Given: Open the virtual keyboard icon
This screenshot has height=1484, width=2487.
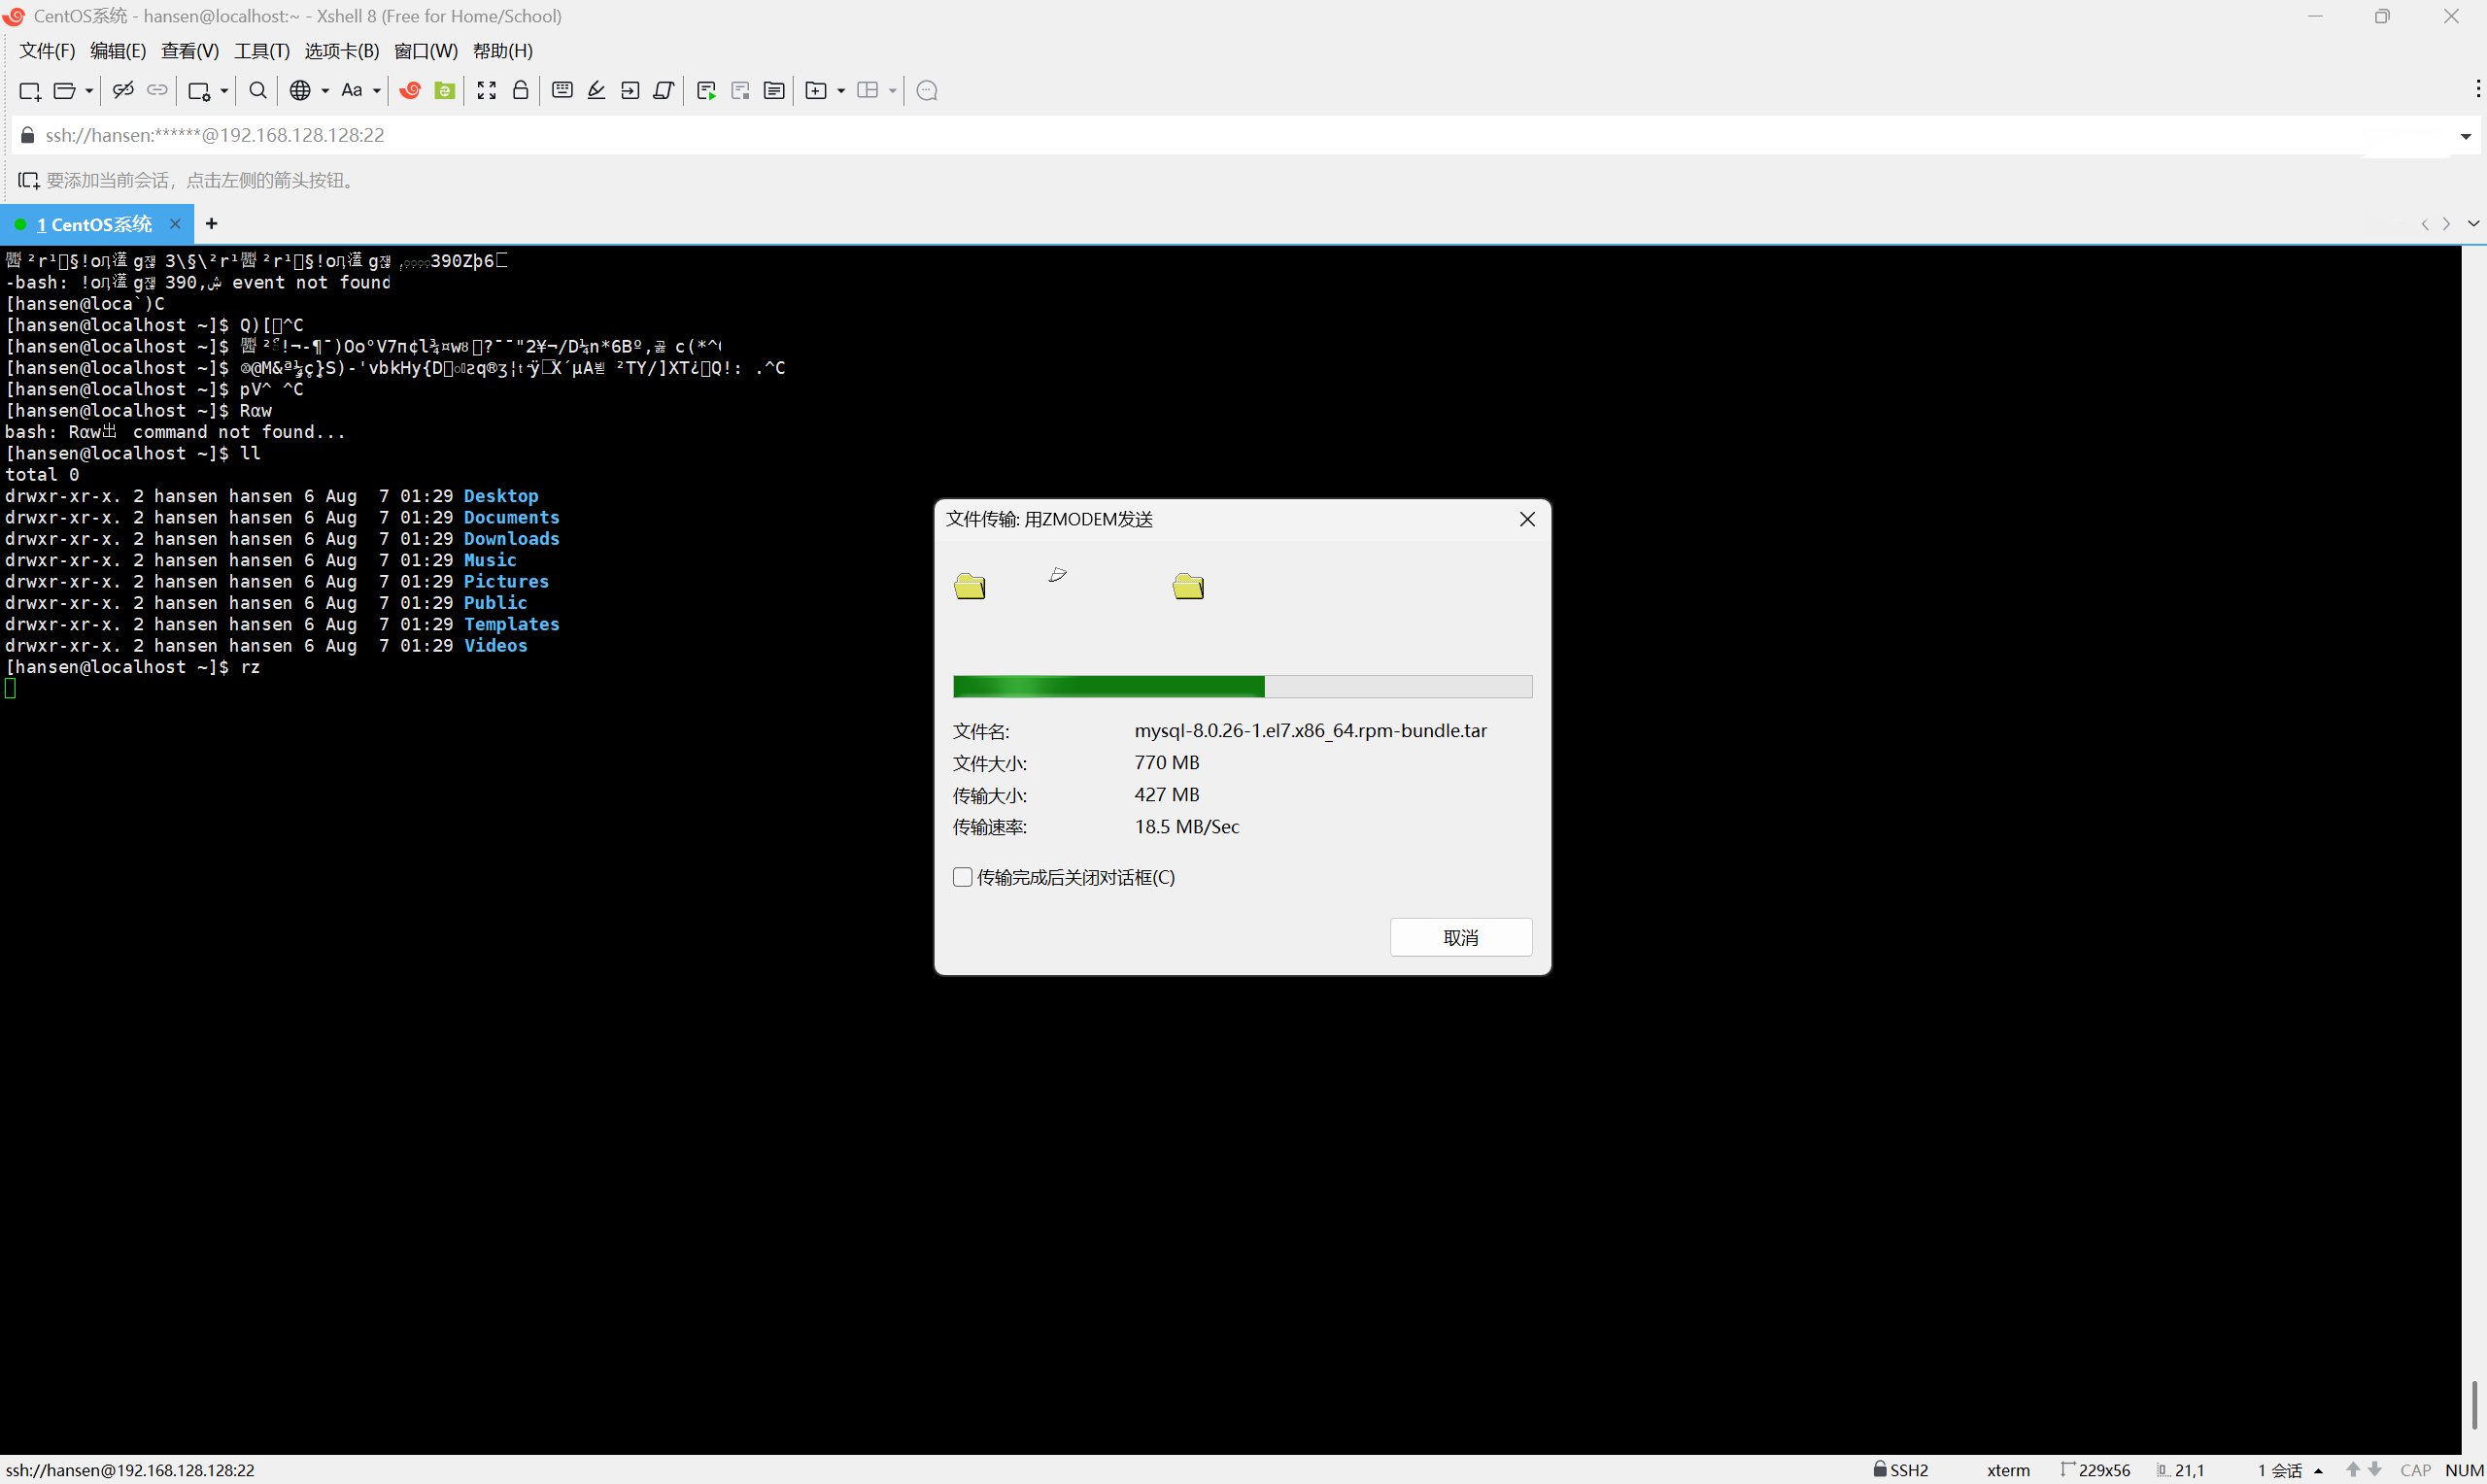Looking at the screenshot, I should click(562, 91).
